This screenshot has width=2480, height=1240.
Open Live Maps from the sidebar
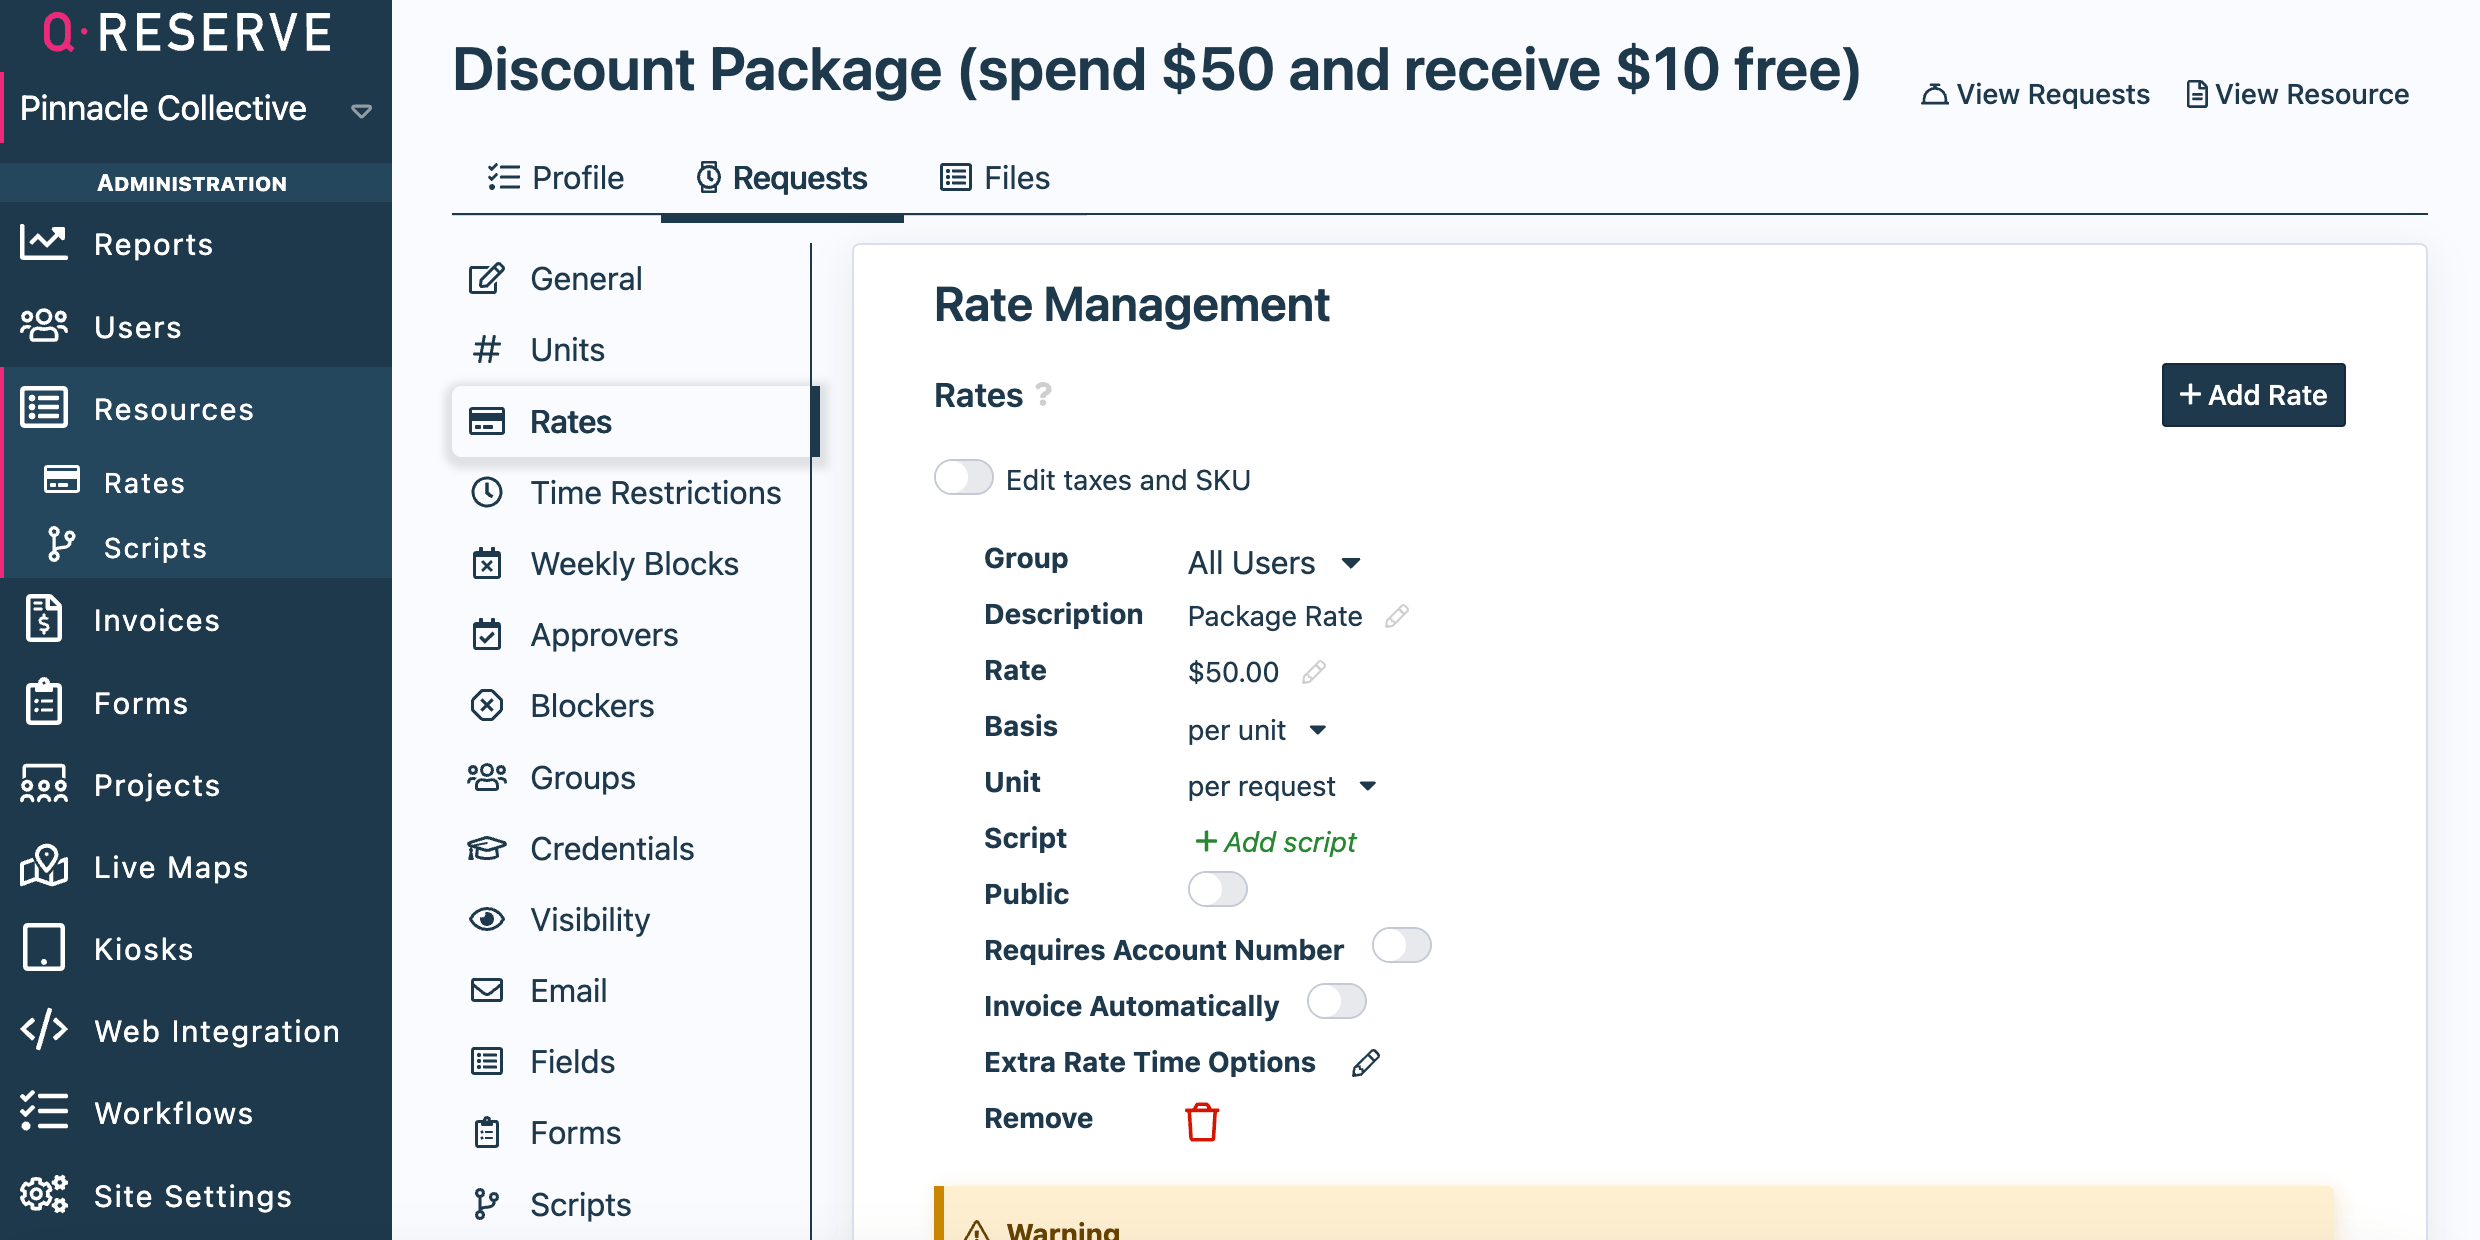(170, 867)
